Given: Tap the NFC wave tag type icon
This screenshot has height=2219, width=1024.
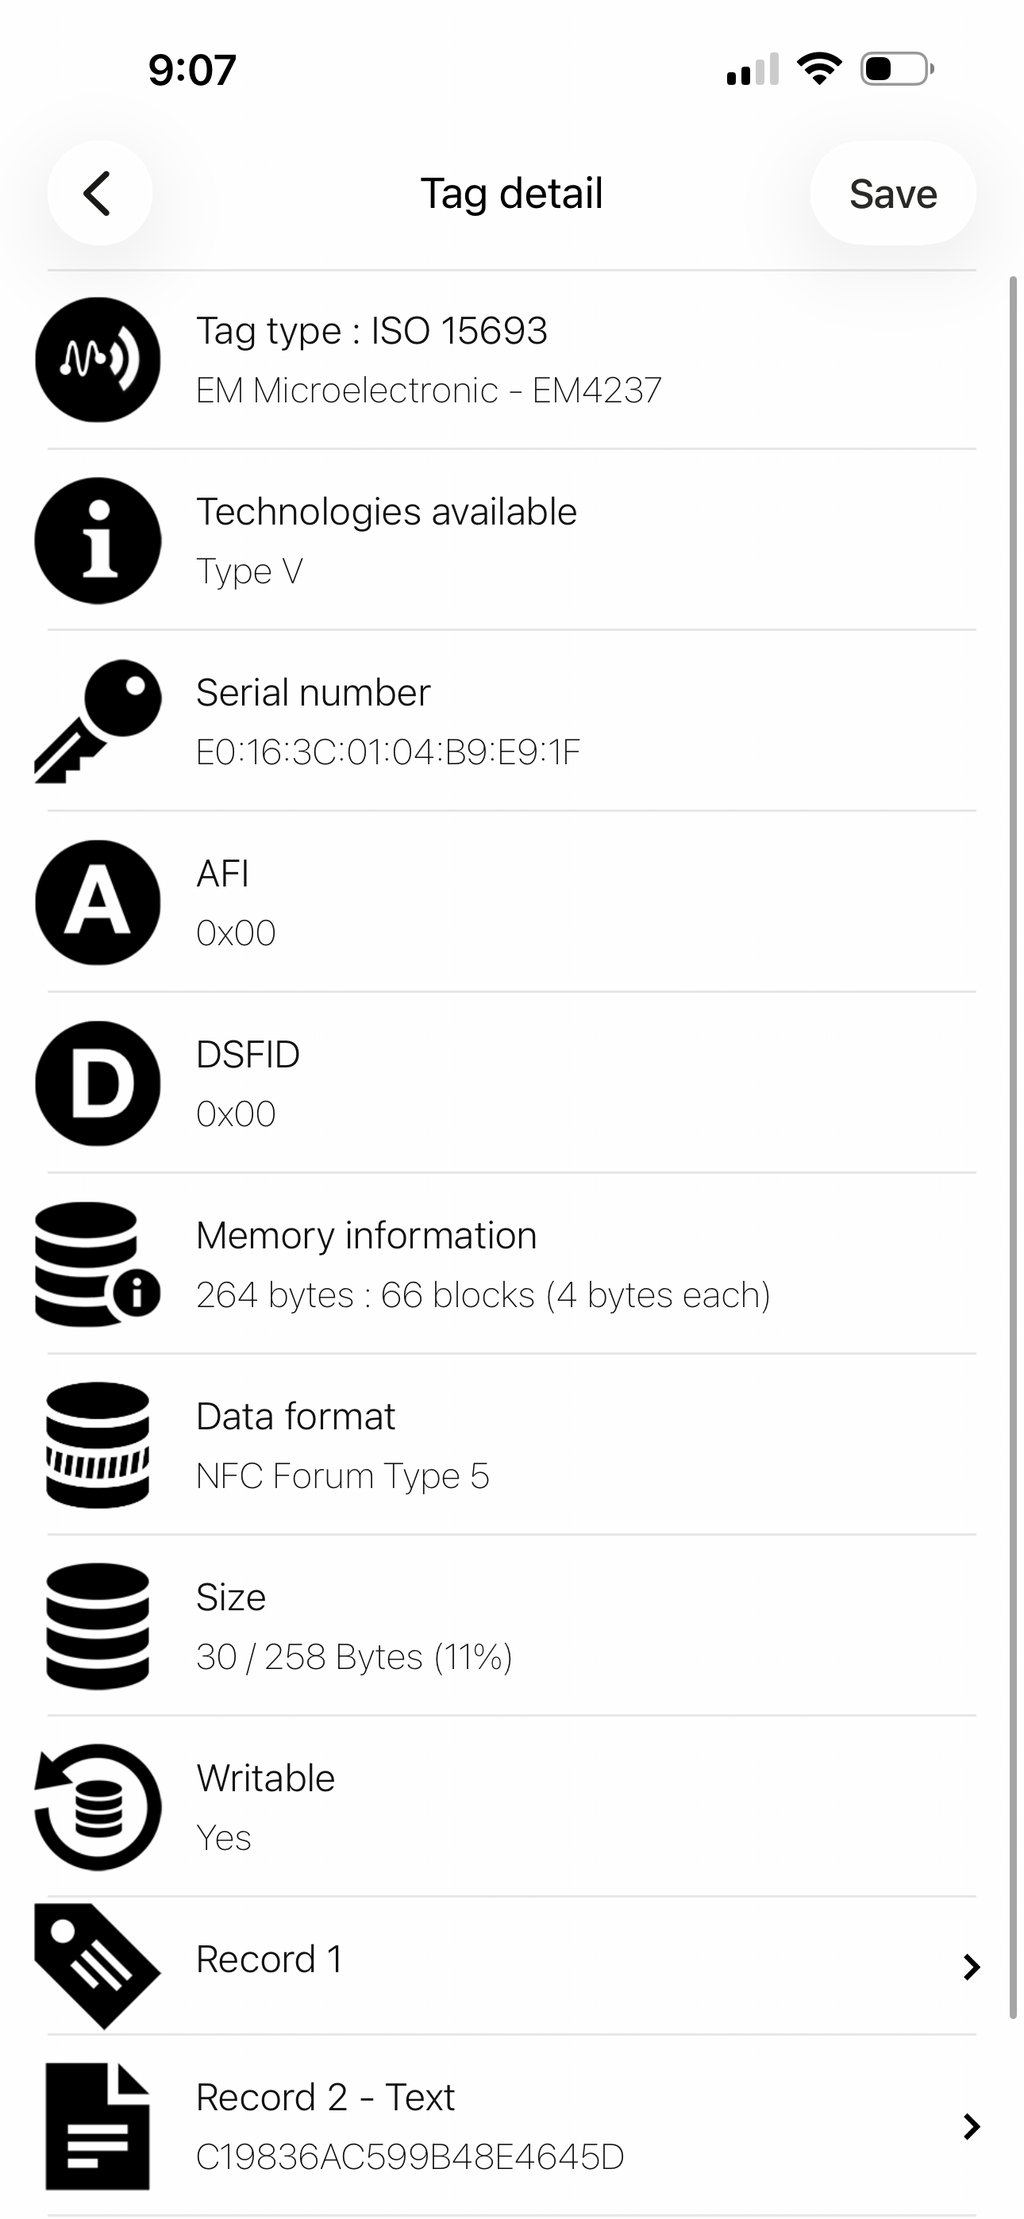Looking at the screenshot, I should 98,359.
